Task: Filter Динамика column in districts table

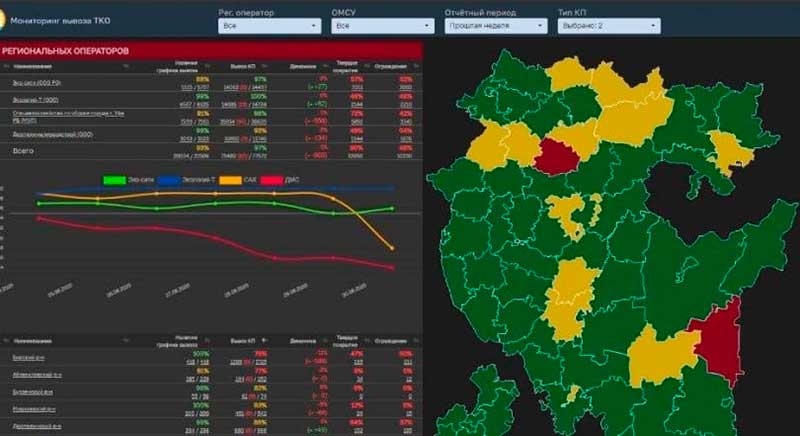Action: pyautogui.click(x=327, y=341)
